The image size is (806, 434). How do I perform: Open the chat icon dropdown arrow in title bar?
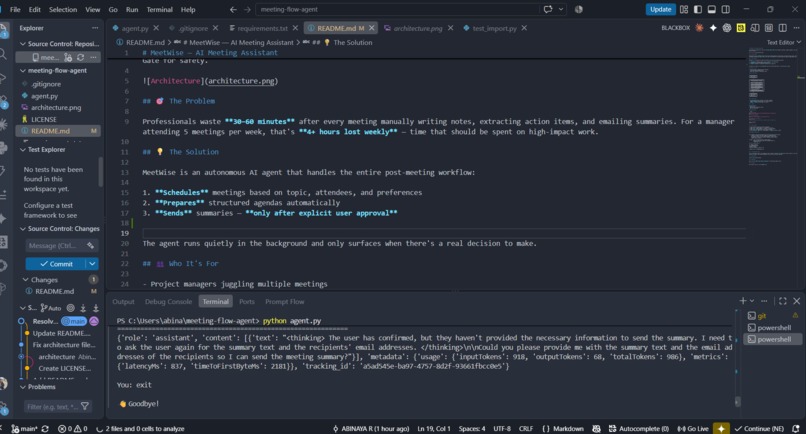(561, 9)
